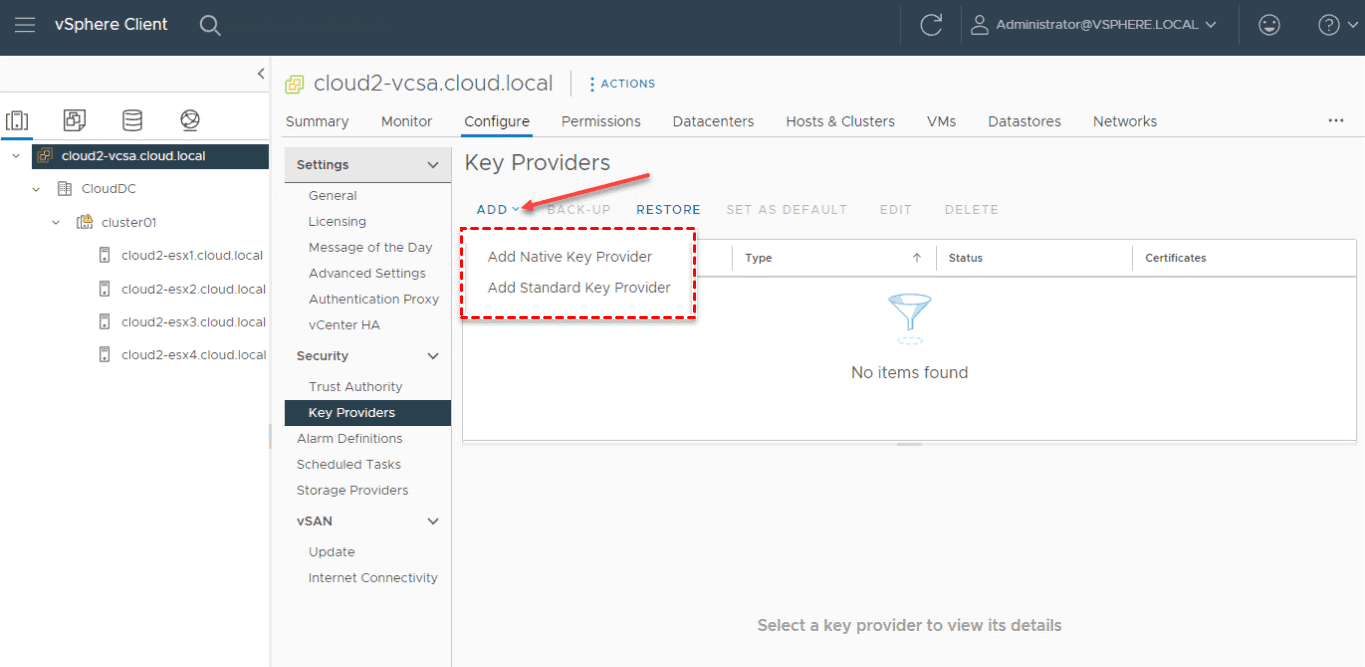Click host icon for cloud2-esx3.cloud.local
Screen dimensions: 1365x667
104,322
